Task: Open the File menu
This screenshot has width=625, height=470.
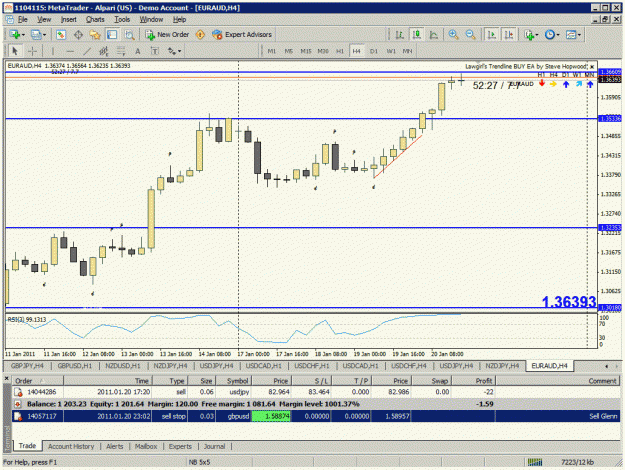Action: (x=23, y=19)
